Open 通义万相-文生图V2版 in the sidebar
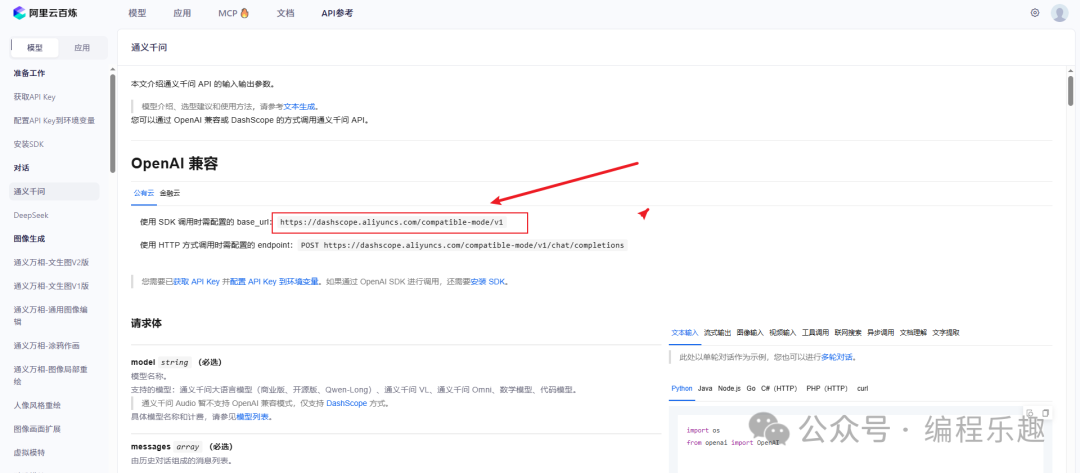This screenshot has height=473, width=1080. [x=51, y=262]
